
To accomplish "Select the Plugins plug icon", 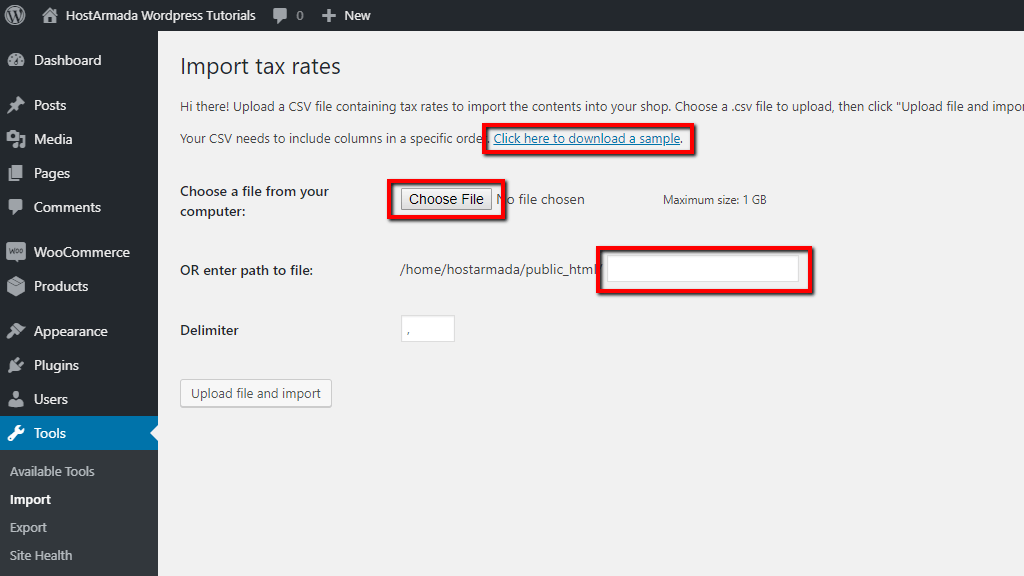I will 15,365.
